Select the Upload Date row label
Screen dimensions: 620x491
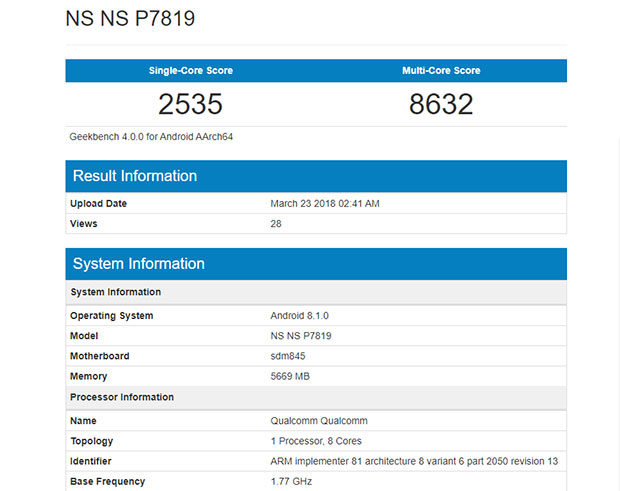(98, 204)
